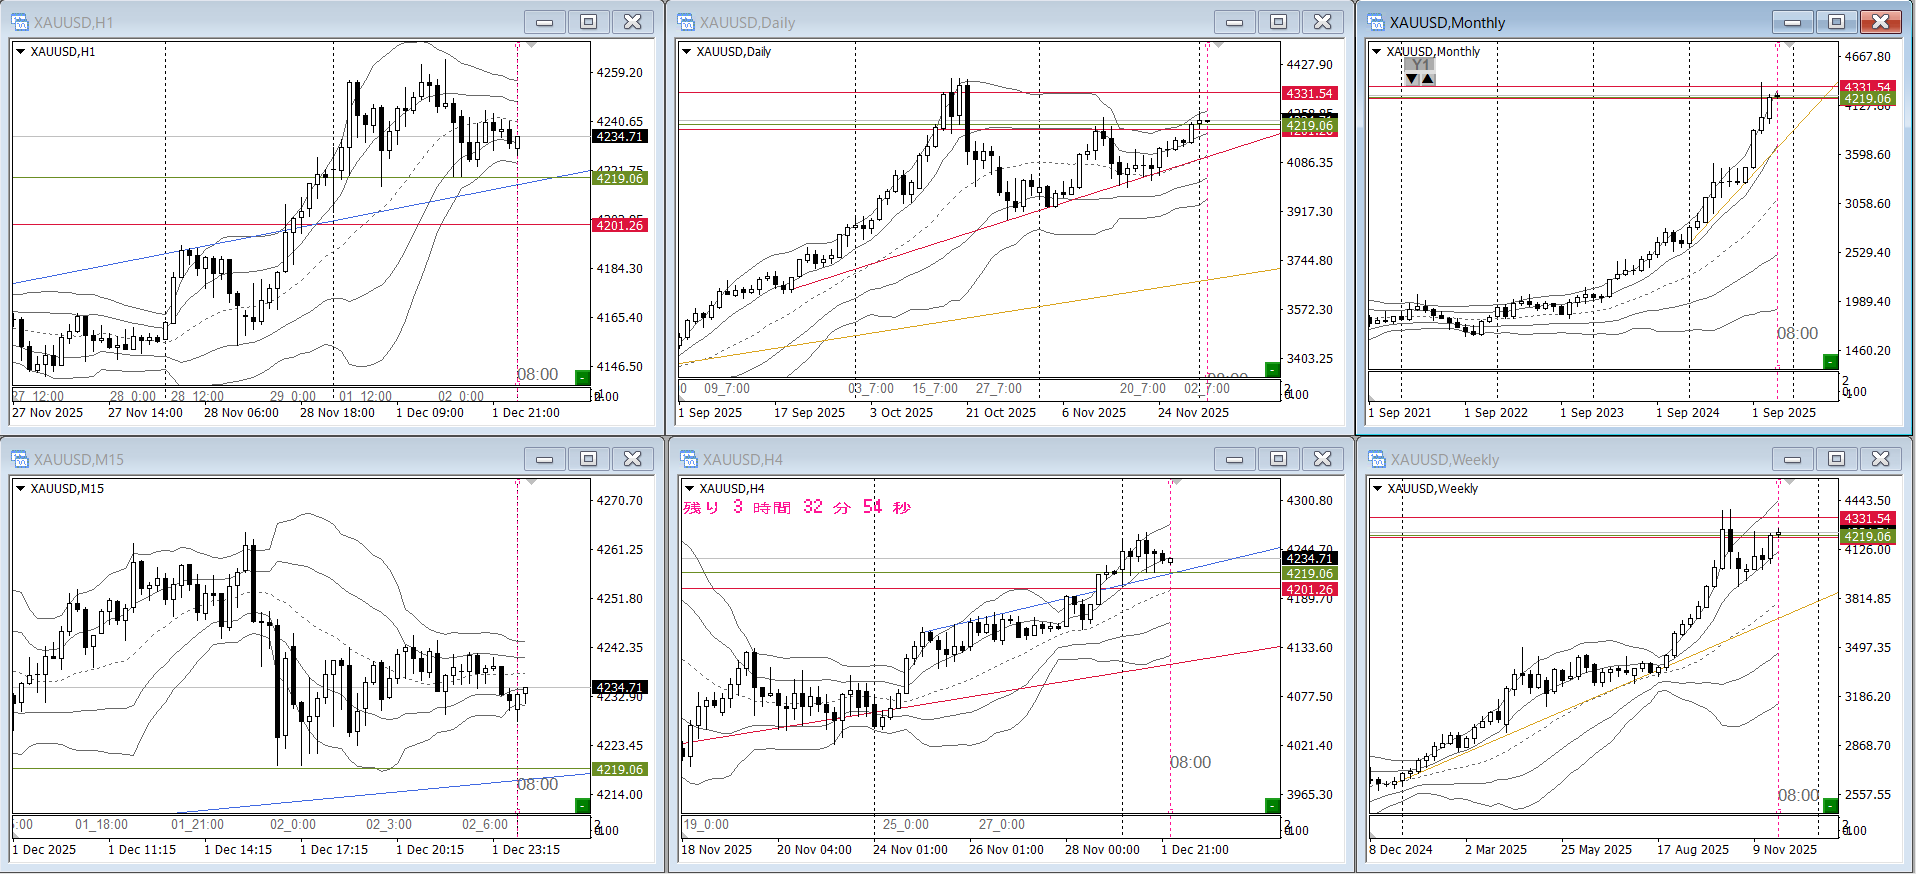Toggle green minus square on Weekly chart
The height and width of the screenshot is (874, 1917).
pos(1830,805)
